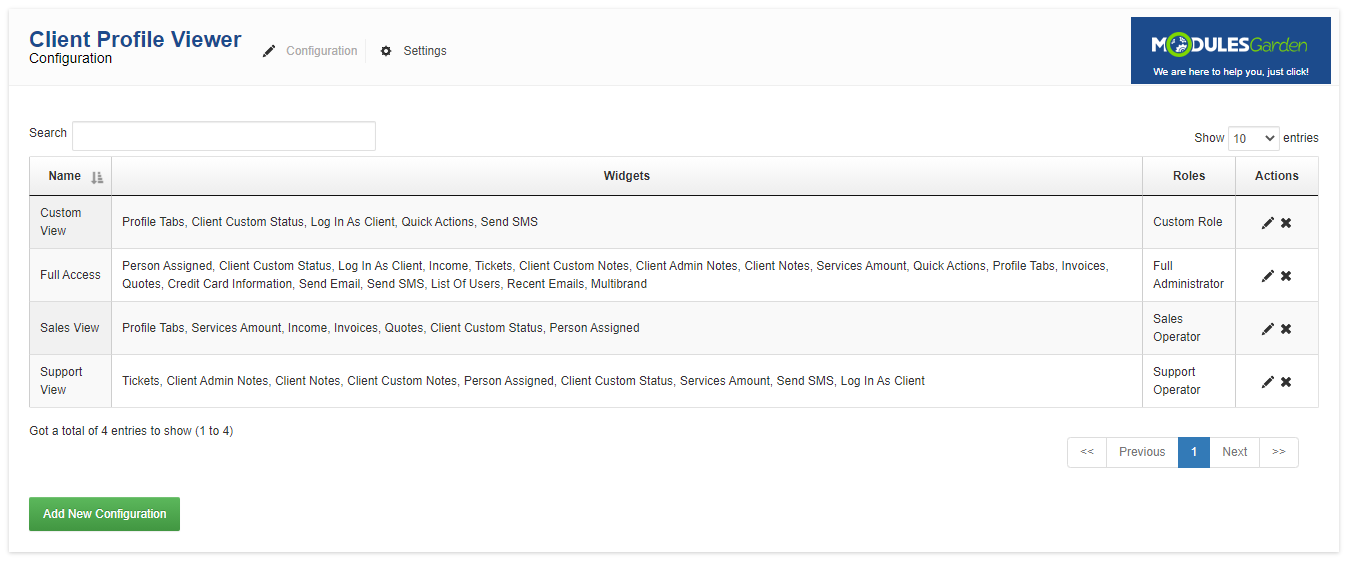Open the Show entries dropdown
1349x564 pixels.
tap(1253, 138)
